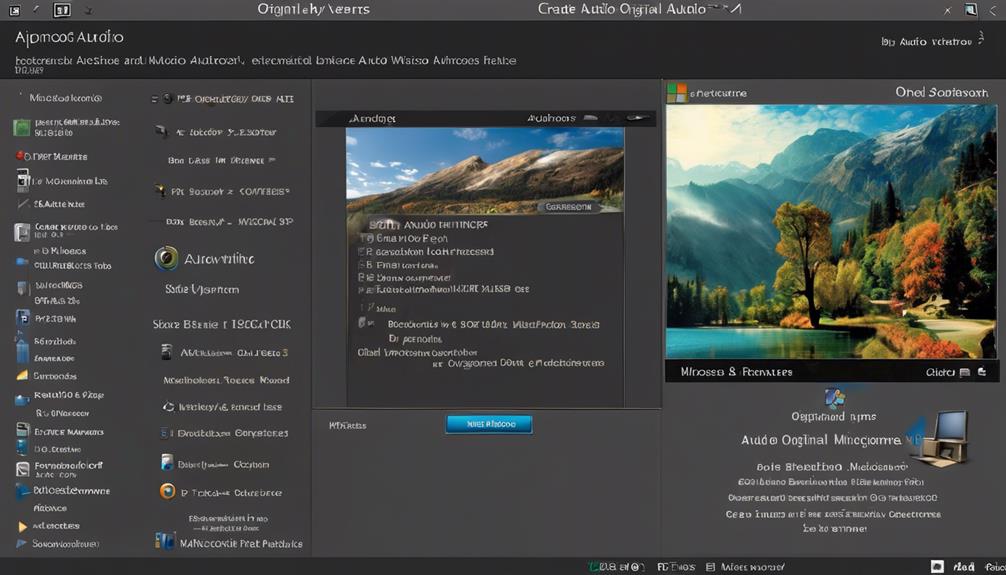Click the highlighted blue button below the center panel
1006x575 pixels.
pyautogui.click(x=489, y=424)
